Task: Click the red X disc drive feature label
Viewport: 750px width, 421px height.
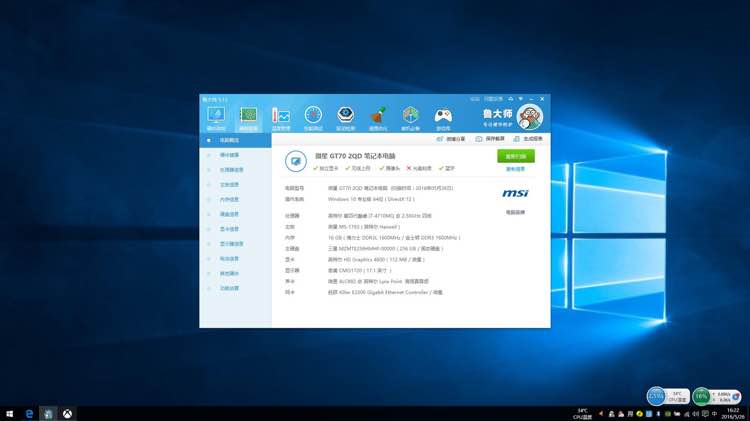Action: [419, 168]
